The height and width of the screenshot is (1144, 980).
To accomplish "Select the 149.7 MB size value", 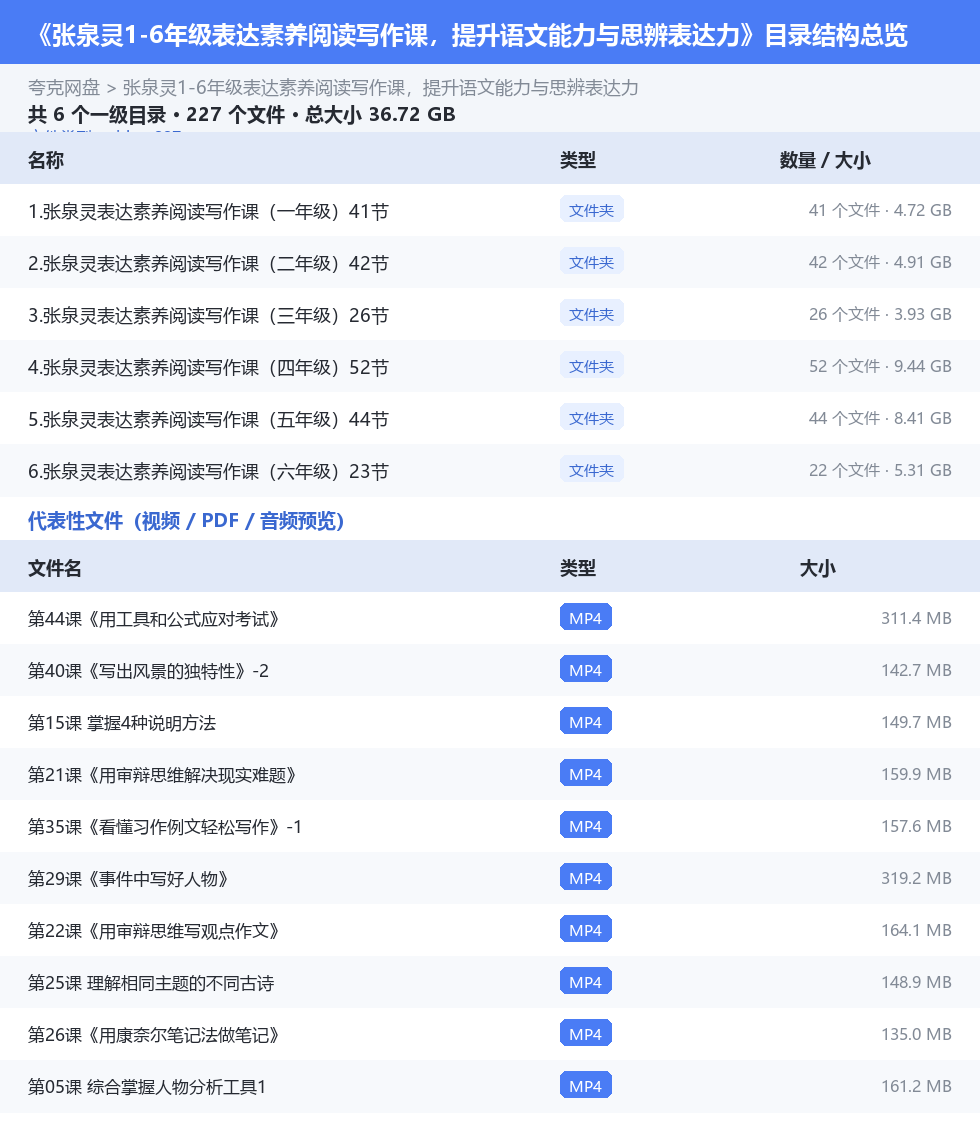I will 917,722.
